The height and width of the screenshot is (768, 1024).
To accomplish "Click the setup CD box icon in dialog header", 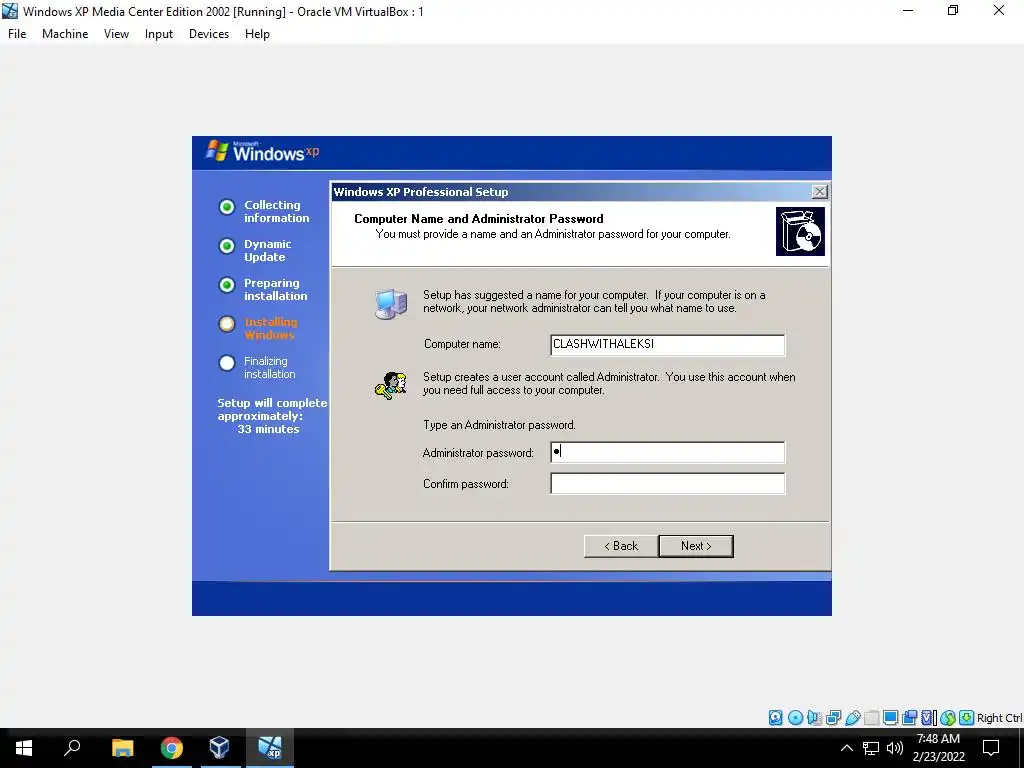I will pos(800,231).
